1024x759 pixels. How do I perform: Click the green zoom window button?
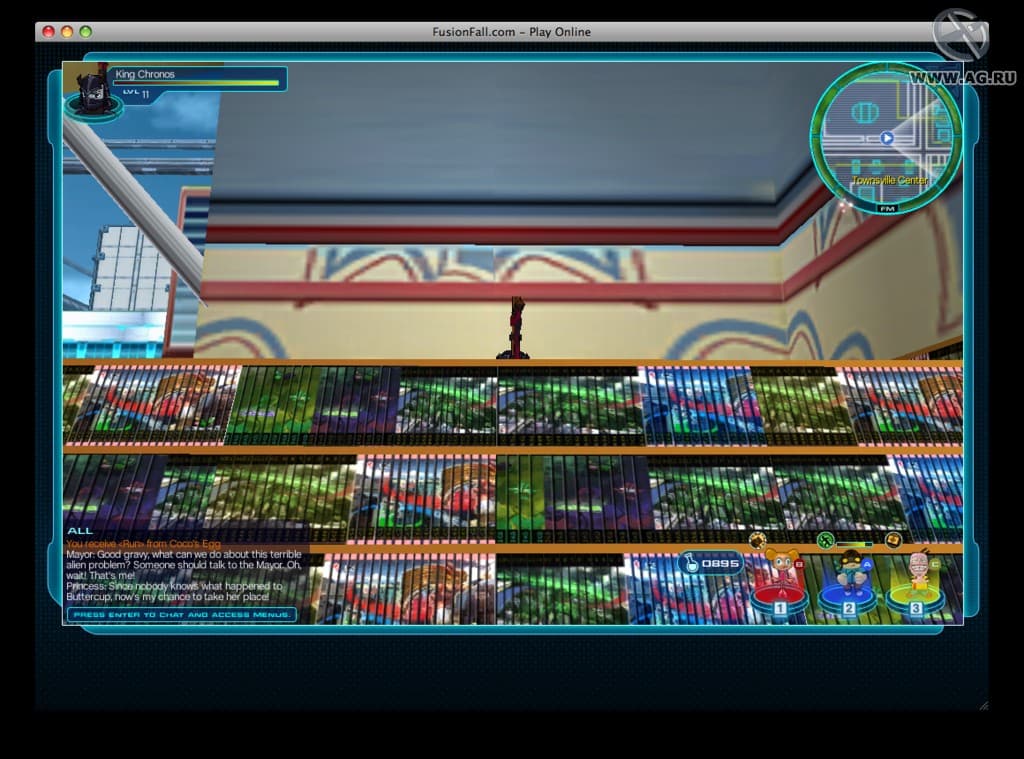[86, 31]
